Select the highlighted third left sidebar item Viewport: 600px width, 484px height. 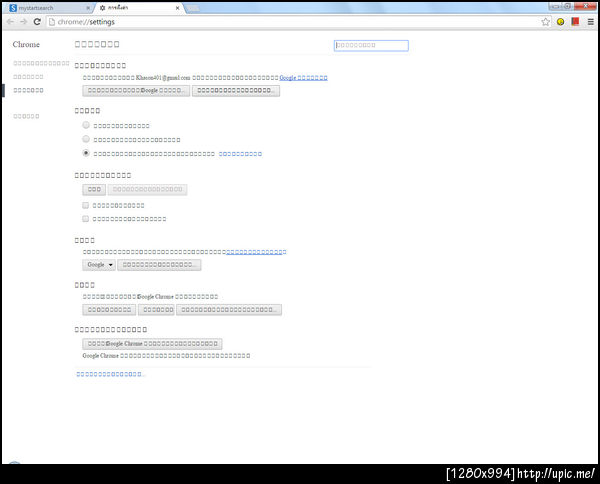28,90
